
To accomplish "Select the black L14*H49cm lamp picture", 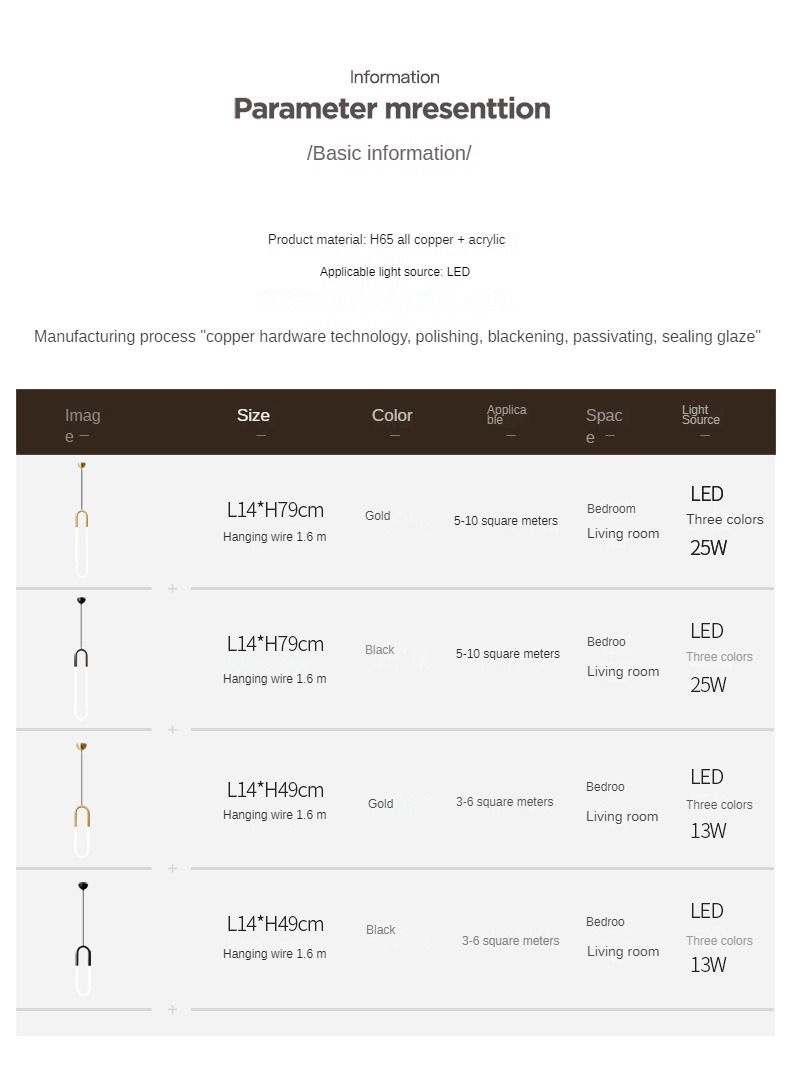I will [x=82, y=938].
